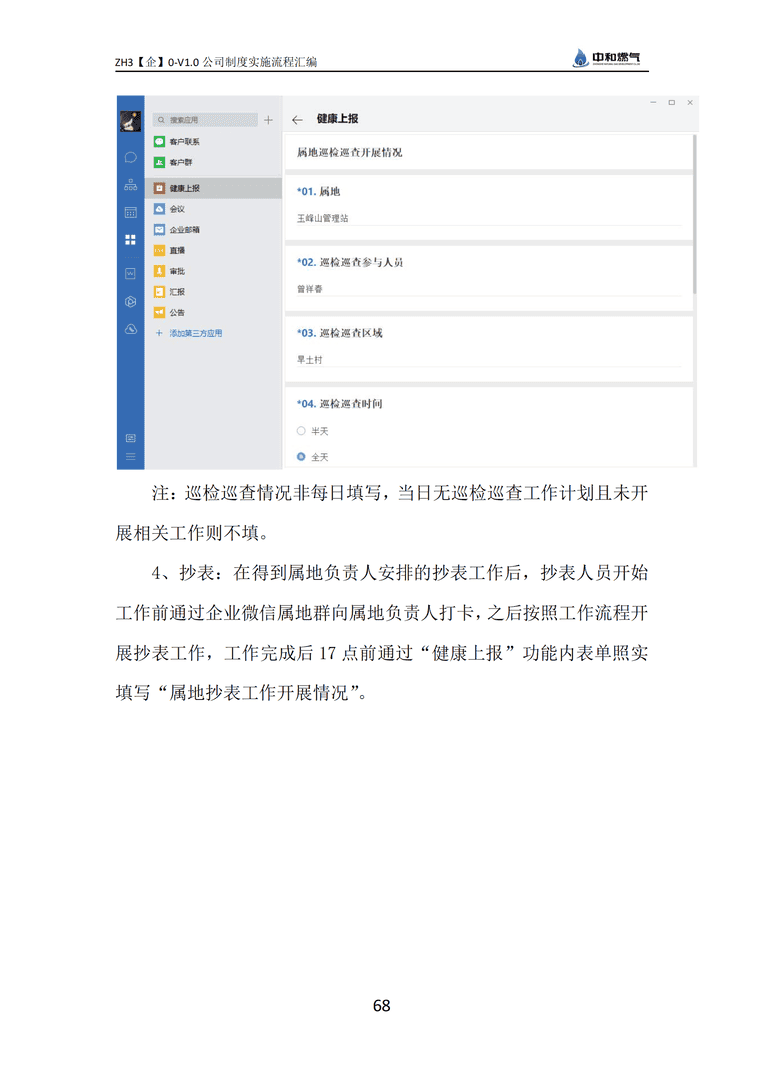Screen dimensions: 764x1080
Task: Open the 直播 app
Action: click(214, 250)
